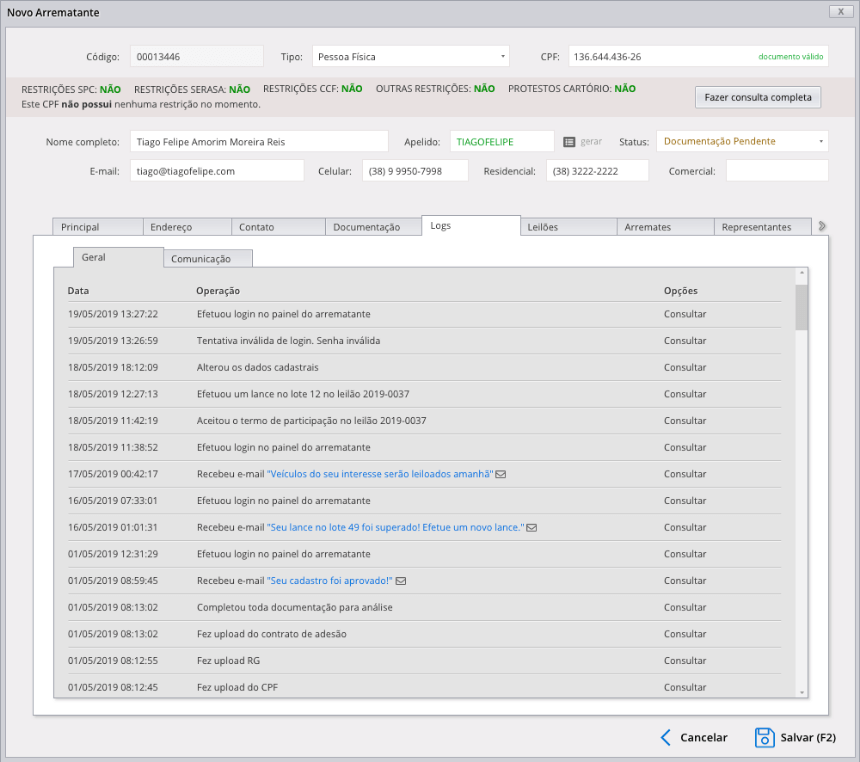Focus the empty Comercial phone field
Viewport: 860px width, 762px height.
click(x=776, y=171)
